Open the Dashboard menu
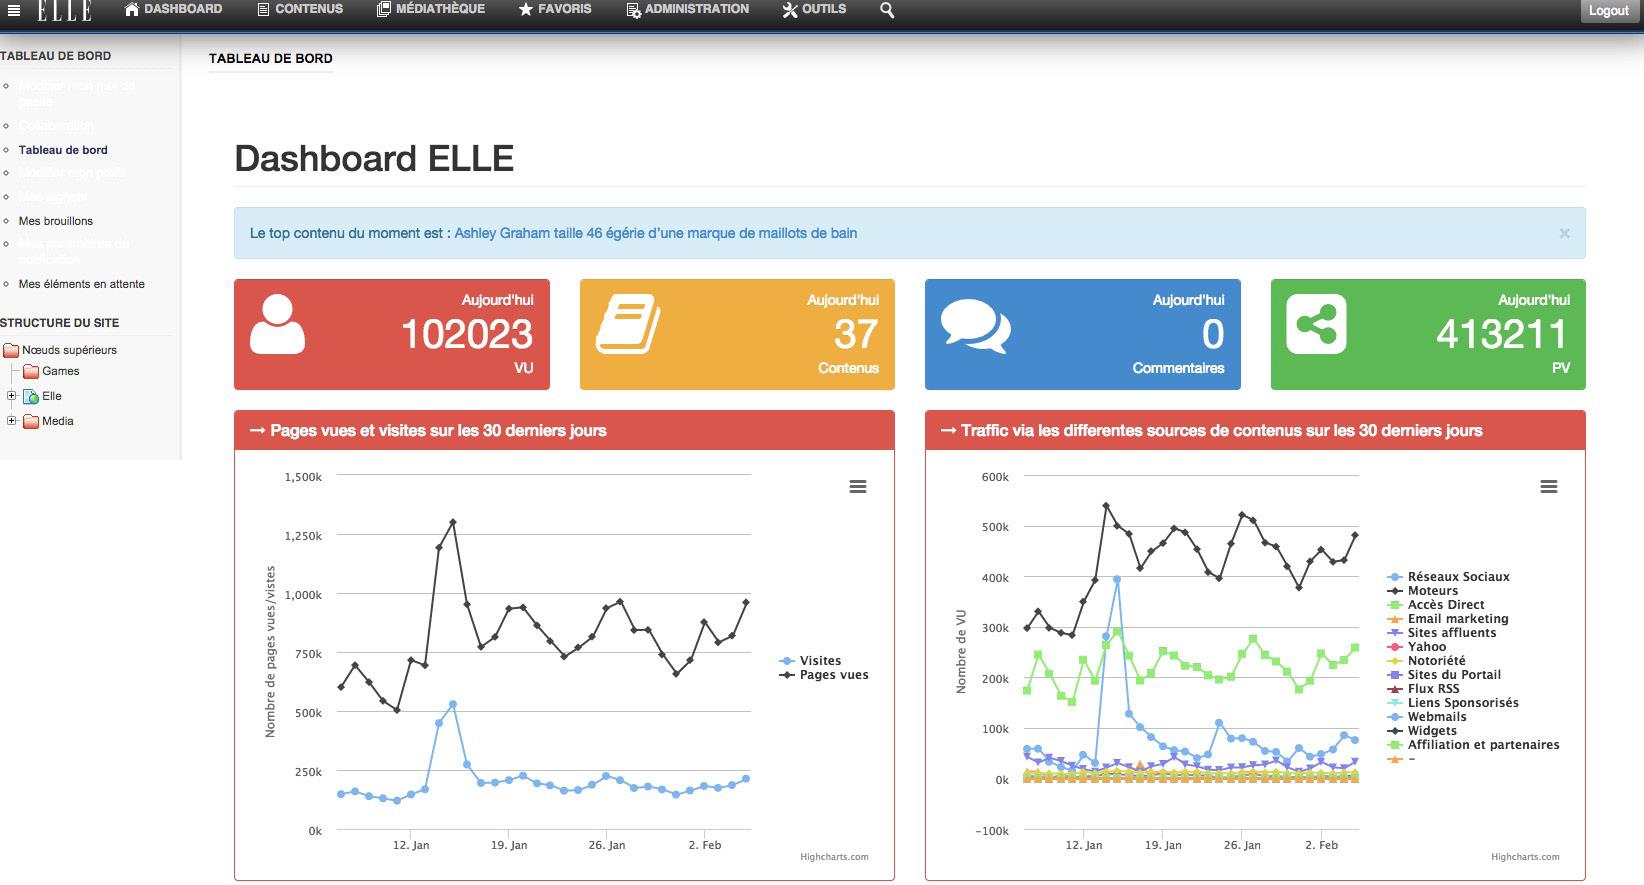The image size is (1644, 885). 173,9
